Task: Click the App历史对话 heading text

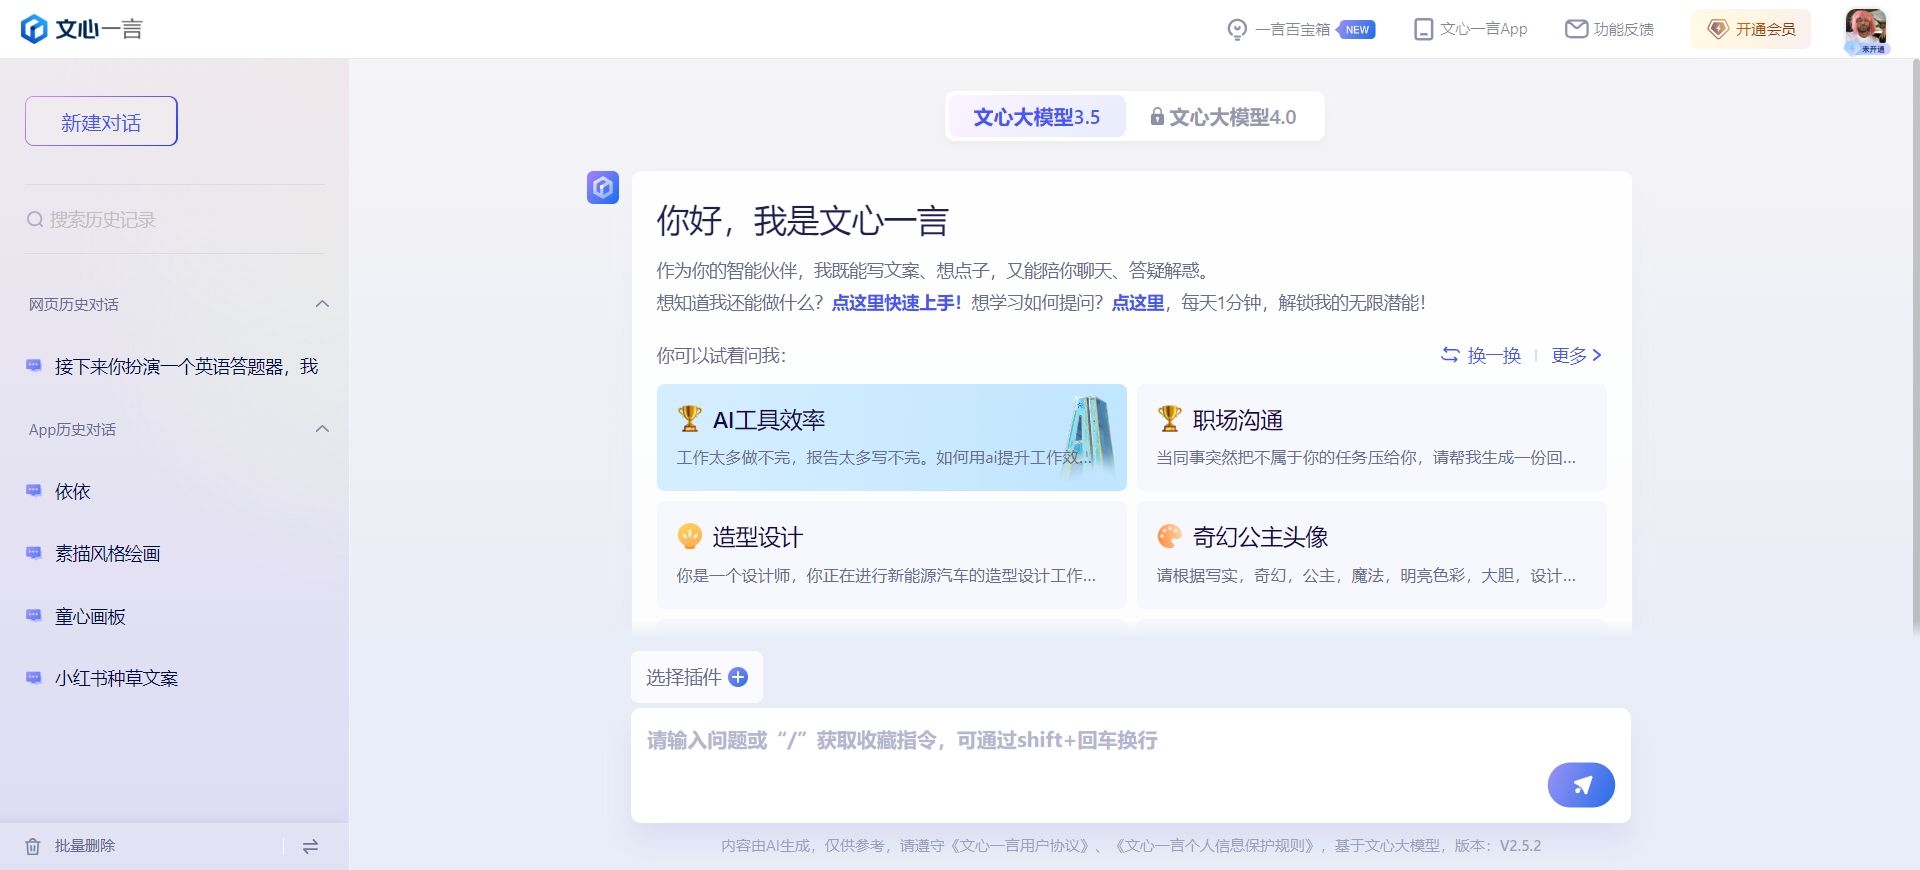Action: pyautogui.click(x=72, y=429)
